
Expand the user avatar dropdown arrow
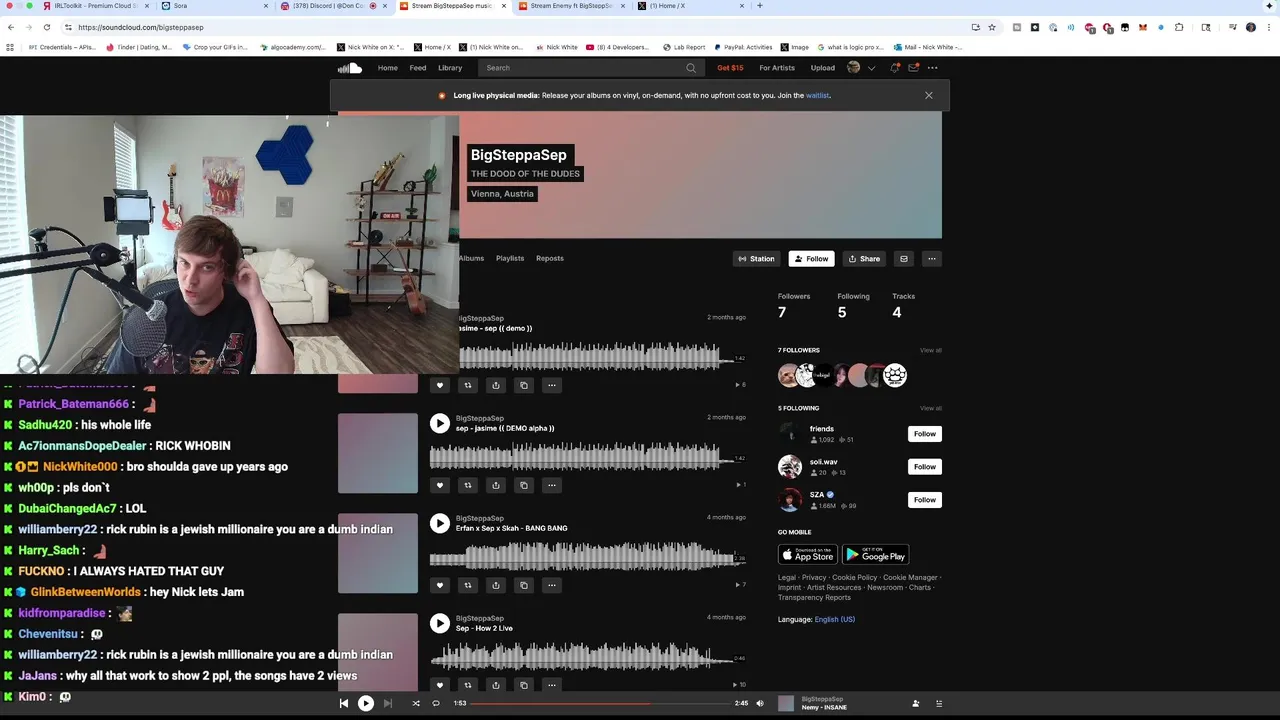tap(871, 68)
